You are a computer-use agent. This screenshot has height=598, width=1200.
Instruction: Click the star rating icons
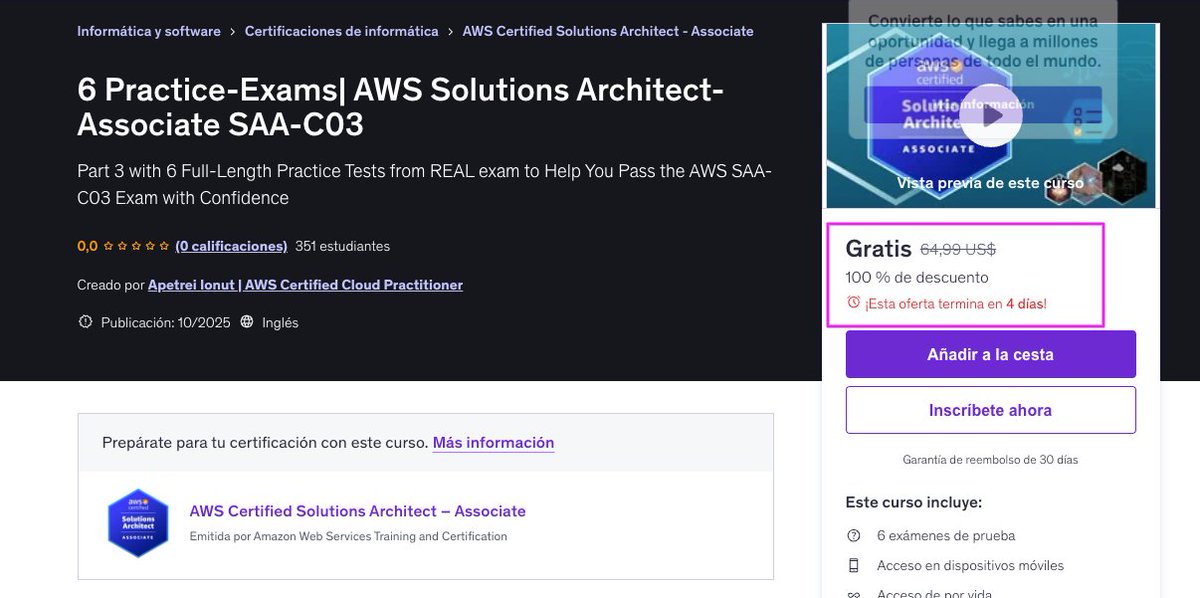[x=136, y=246]
